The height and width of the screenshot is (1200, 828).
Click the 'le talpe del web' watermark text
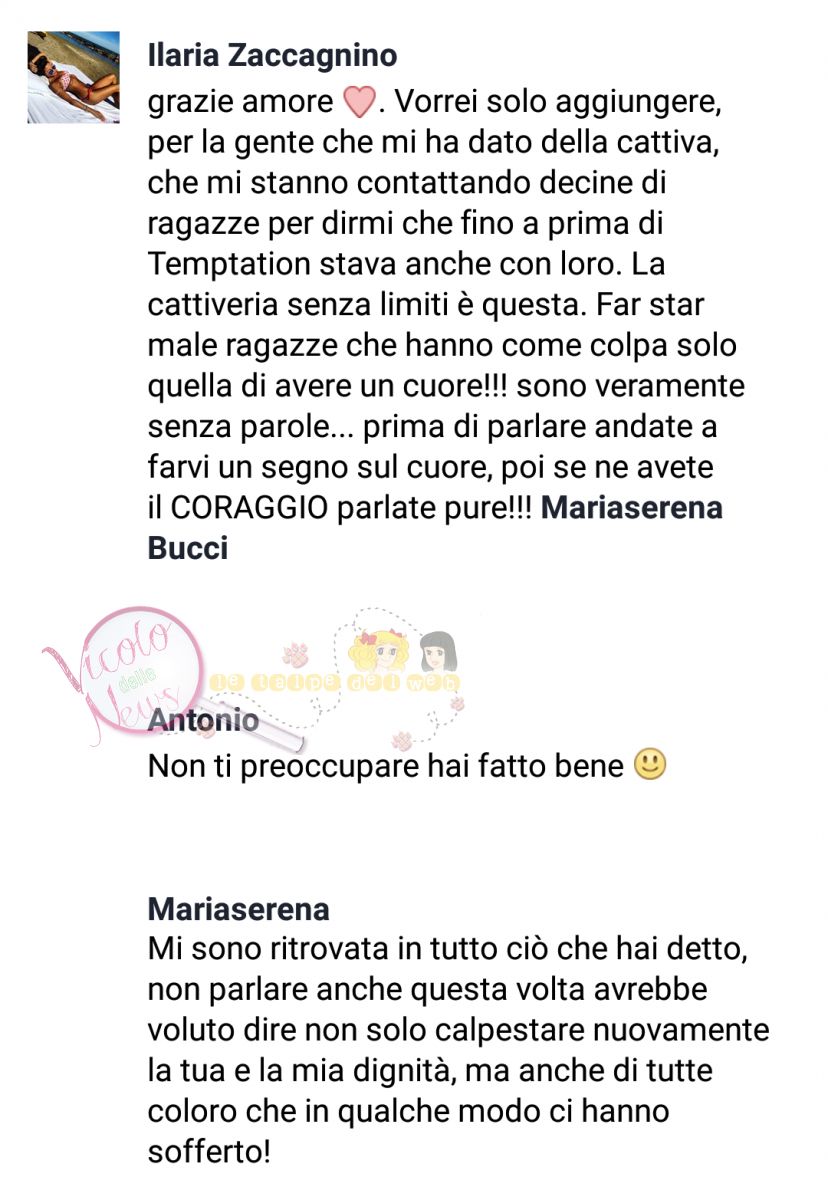335,684
